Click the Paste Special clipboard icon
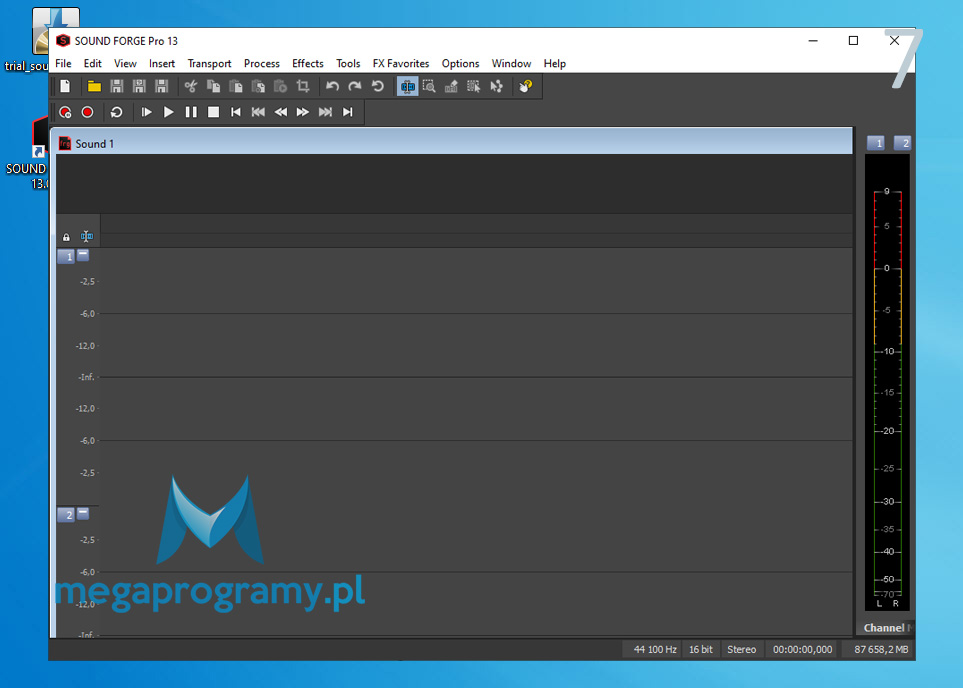Viewport: 963px width, 688px height. click(x=258, y=87)
